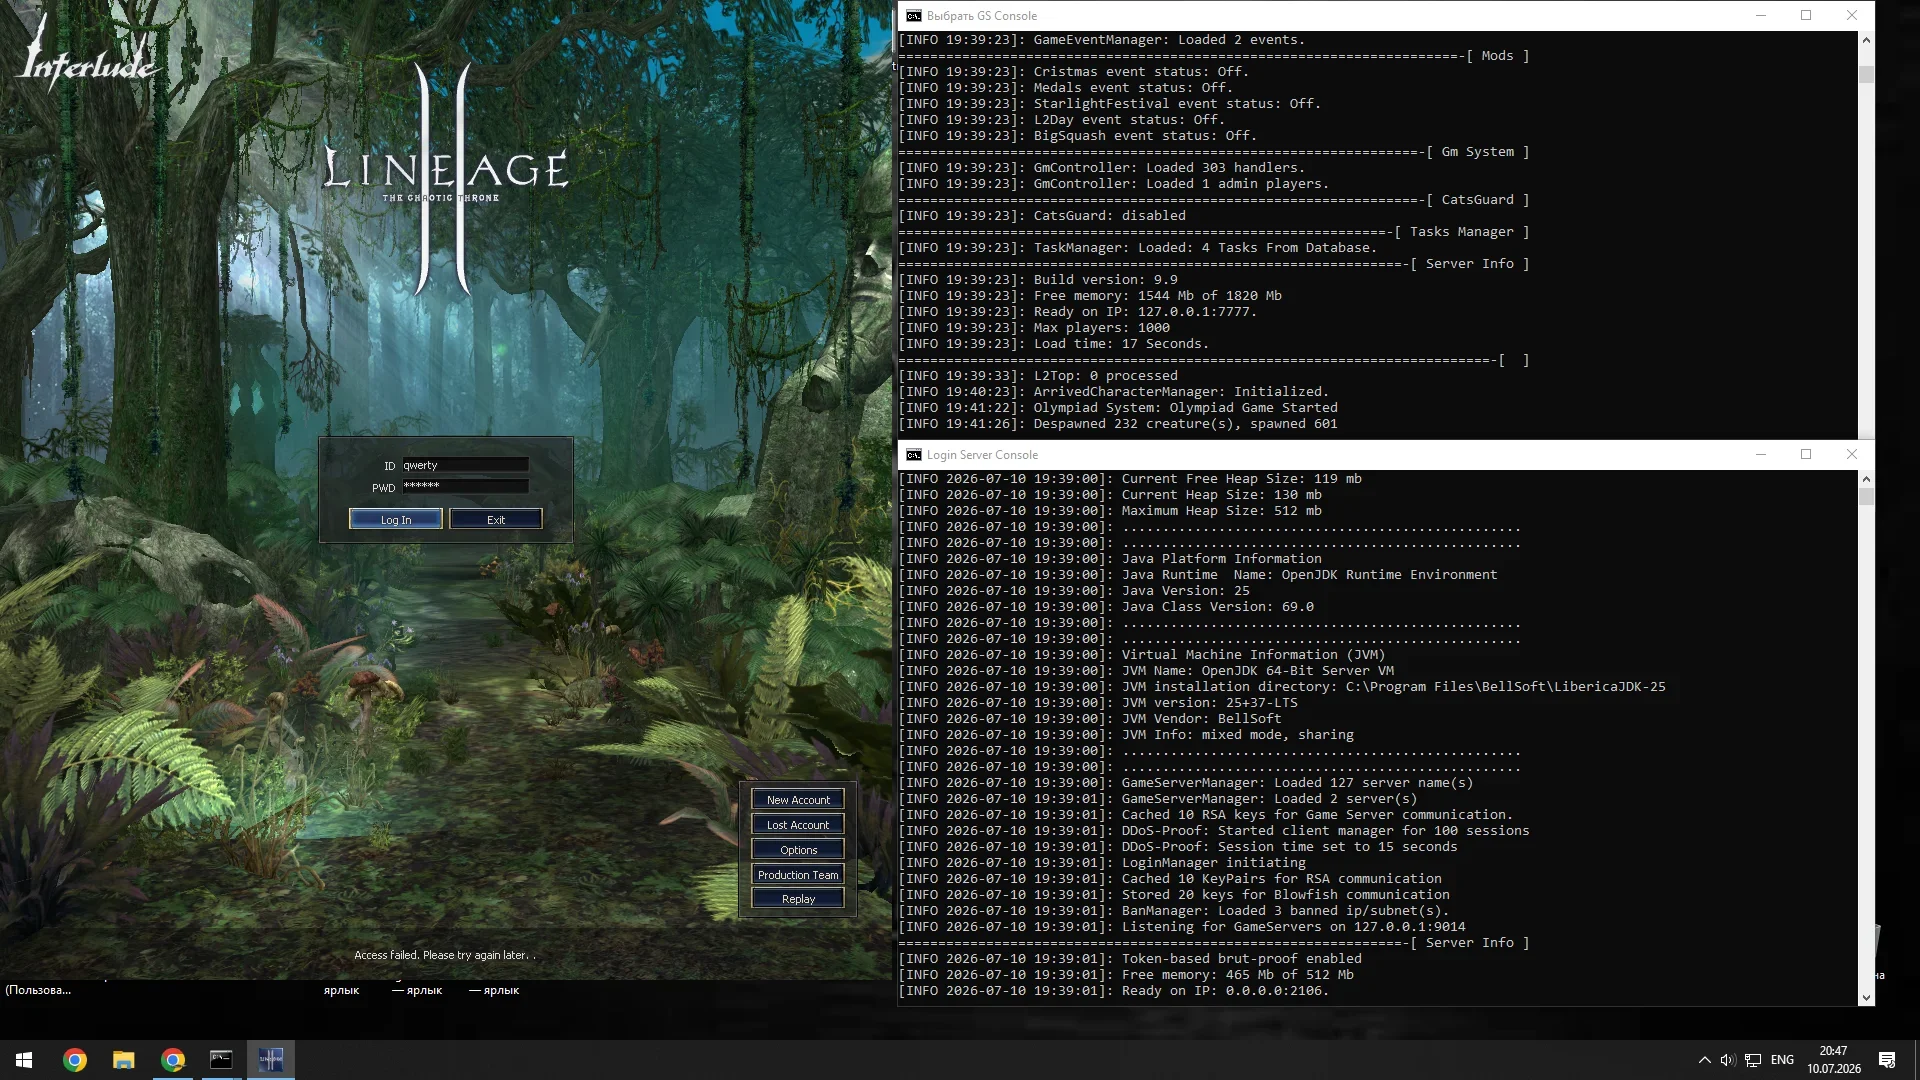Click the "Maximum Heap Size: 512 mb" line
Screen dimensions: 1920x1080
coord(1110,511)
